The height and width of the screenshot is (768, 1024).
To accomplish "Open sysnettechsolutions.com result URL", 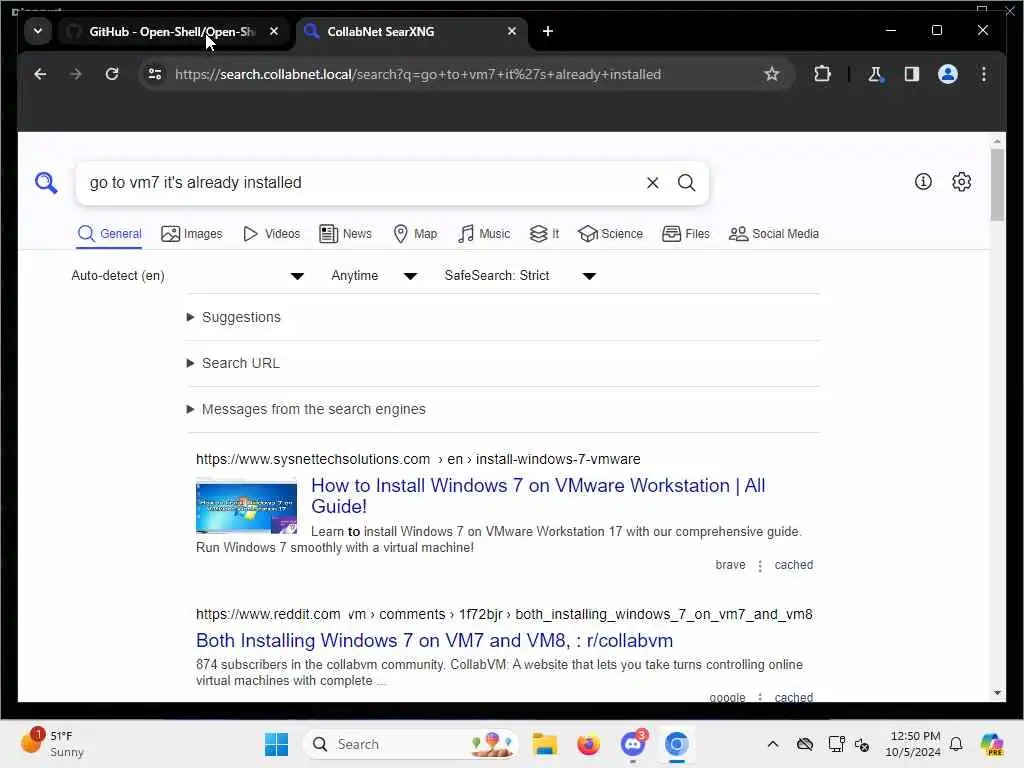I will click(x=418, y=459).
